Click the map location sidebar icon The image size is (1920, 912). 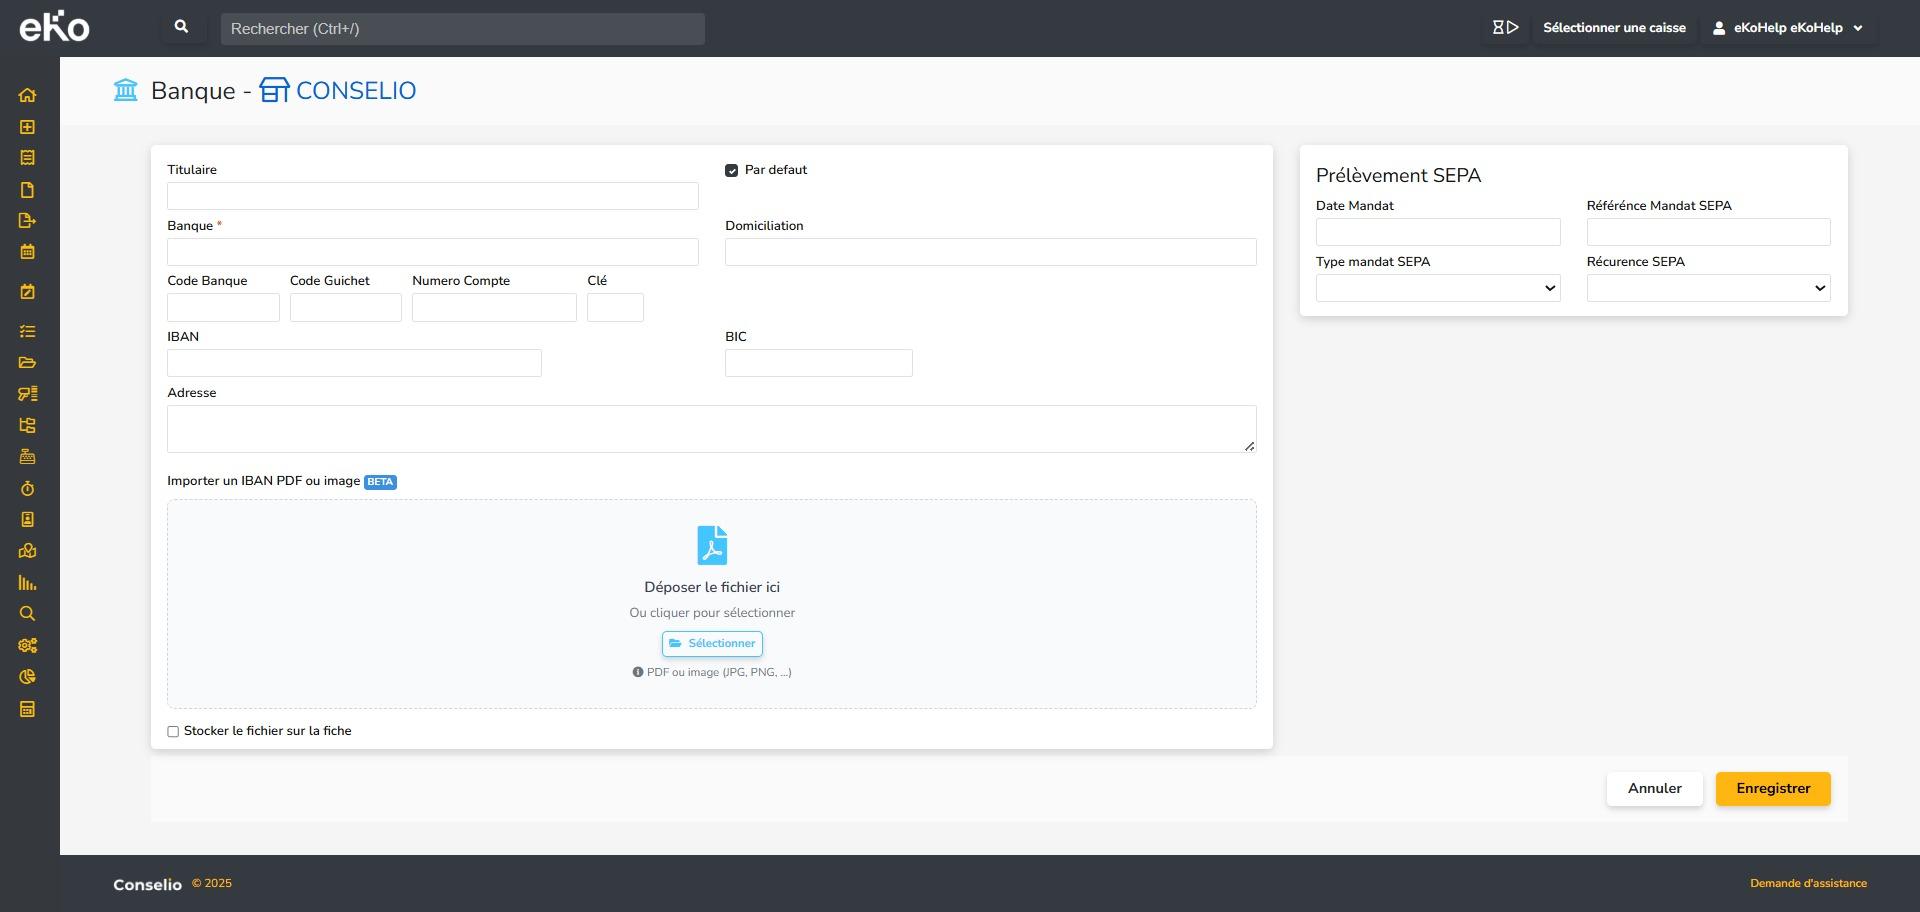point(27,551)
